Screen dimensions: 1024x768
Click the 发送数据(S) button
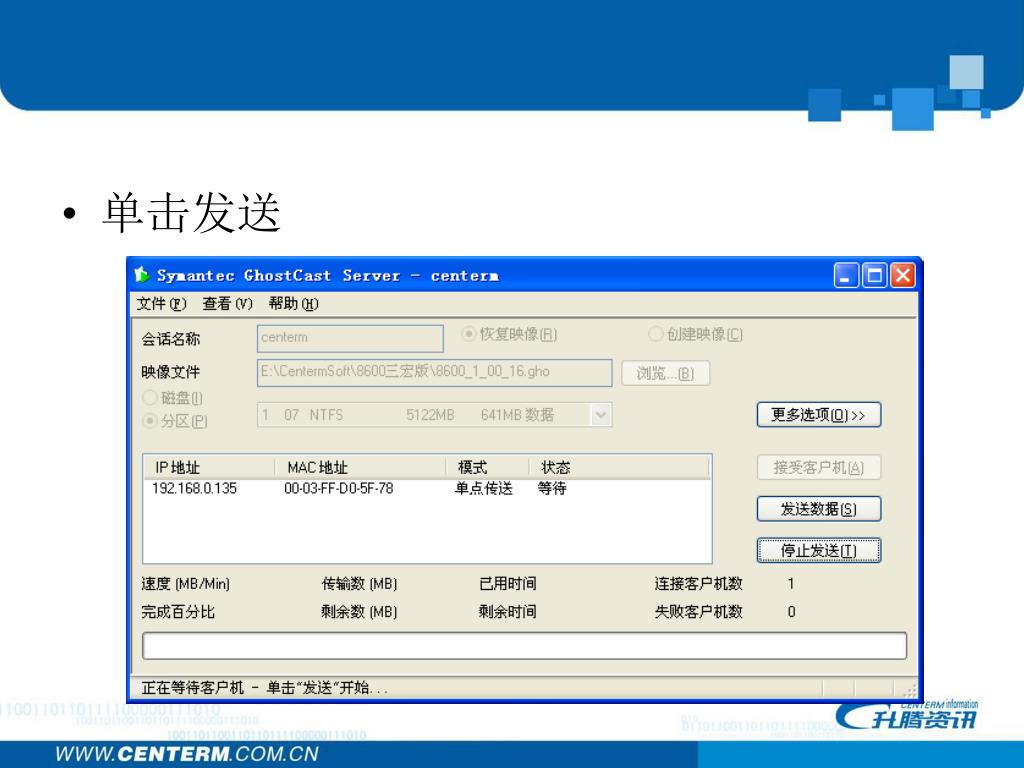point(819,509)
